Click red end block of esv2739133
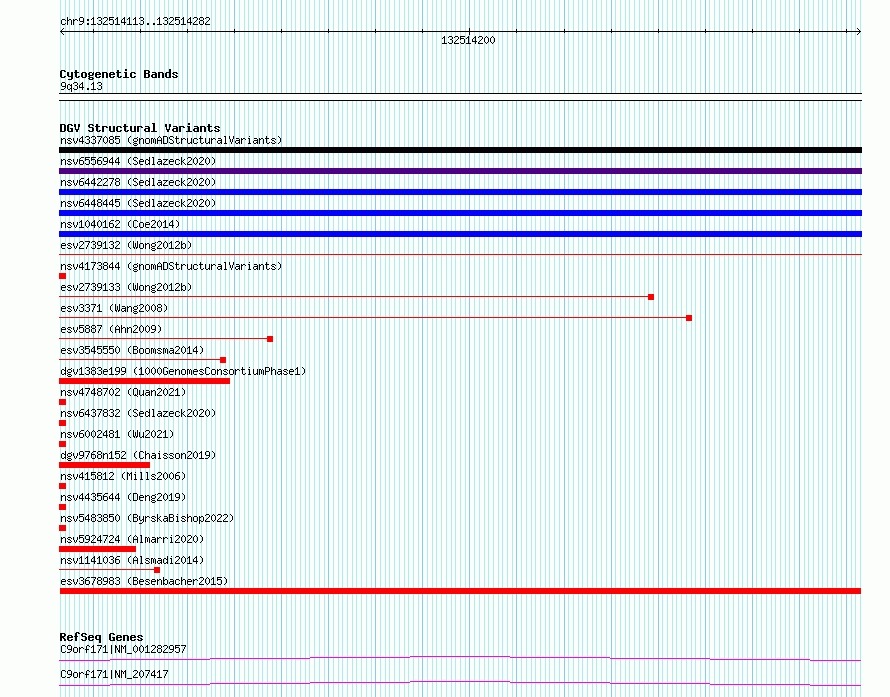 (651, 297)
